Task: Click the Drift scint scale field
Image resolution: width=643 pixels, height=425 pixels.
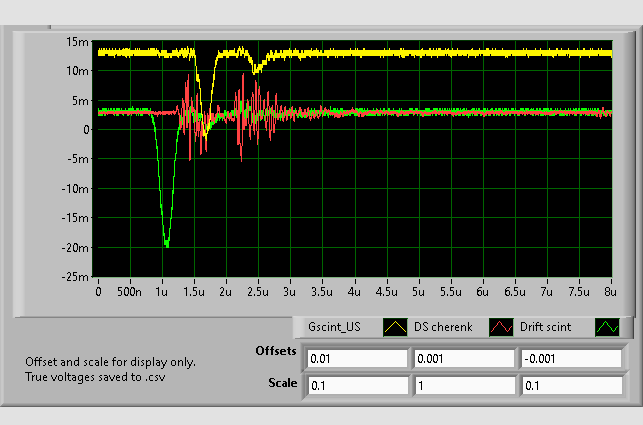Action: click(570, 385)
